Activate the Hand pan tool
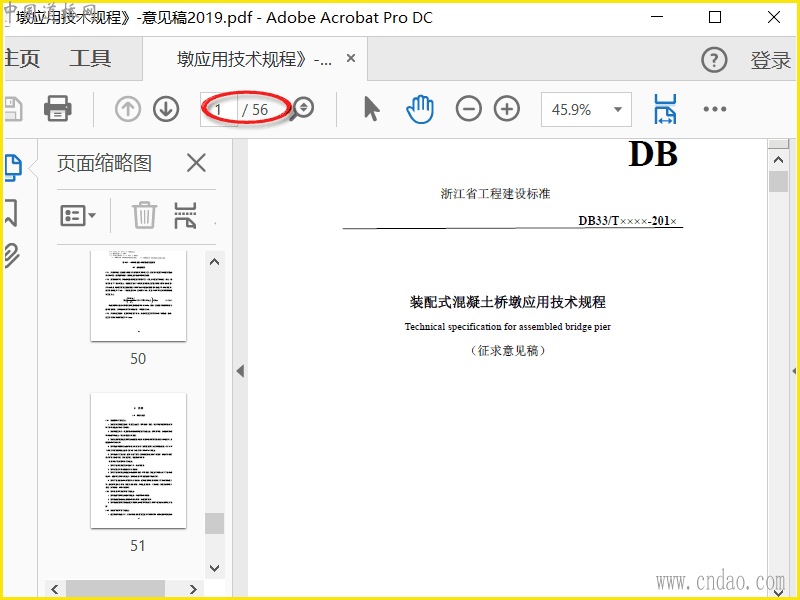The width and height of the screenshot is (800, 600). (x=420, y=109)
